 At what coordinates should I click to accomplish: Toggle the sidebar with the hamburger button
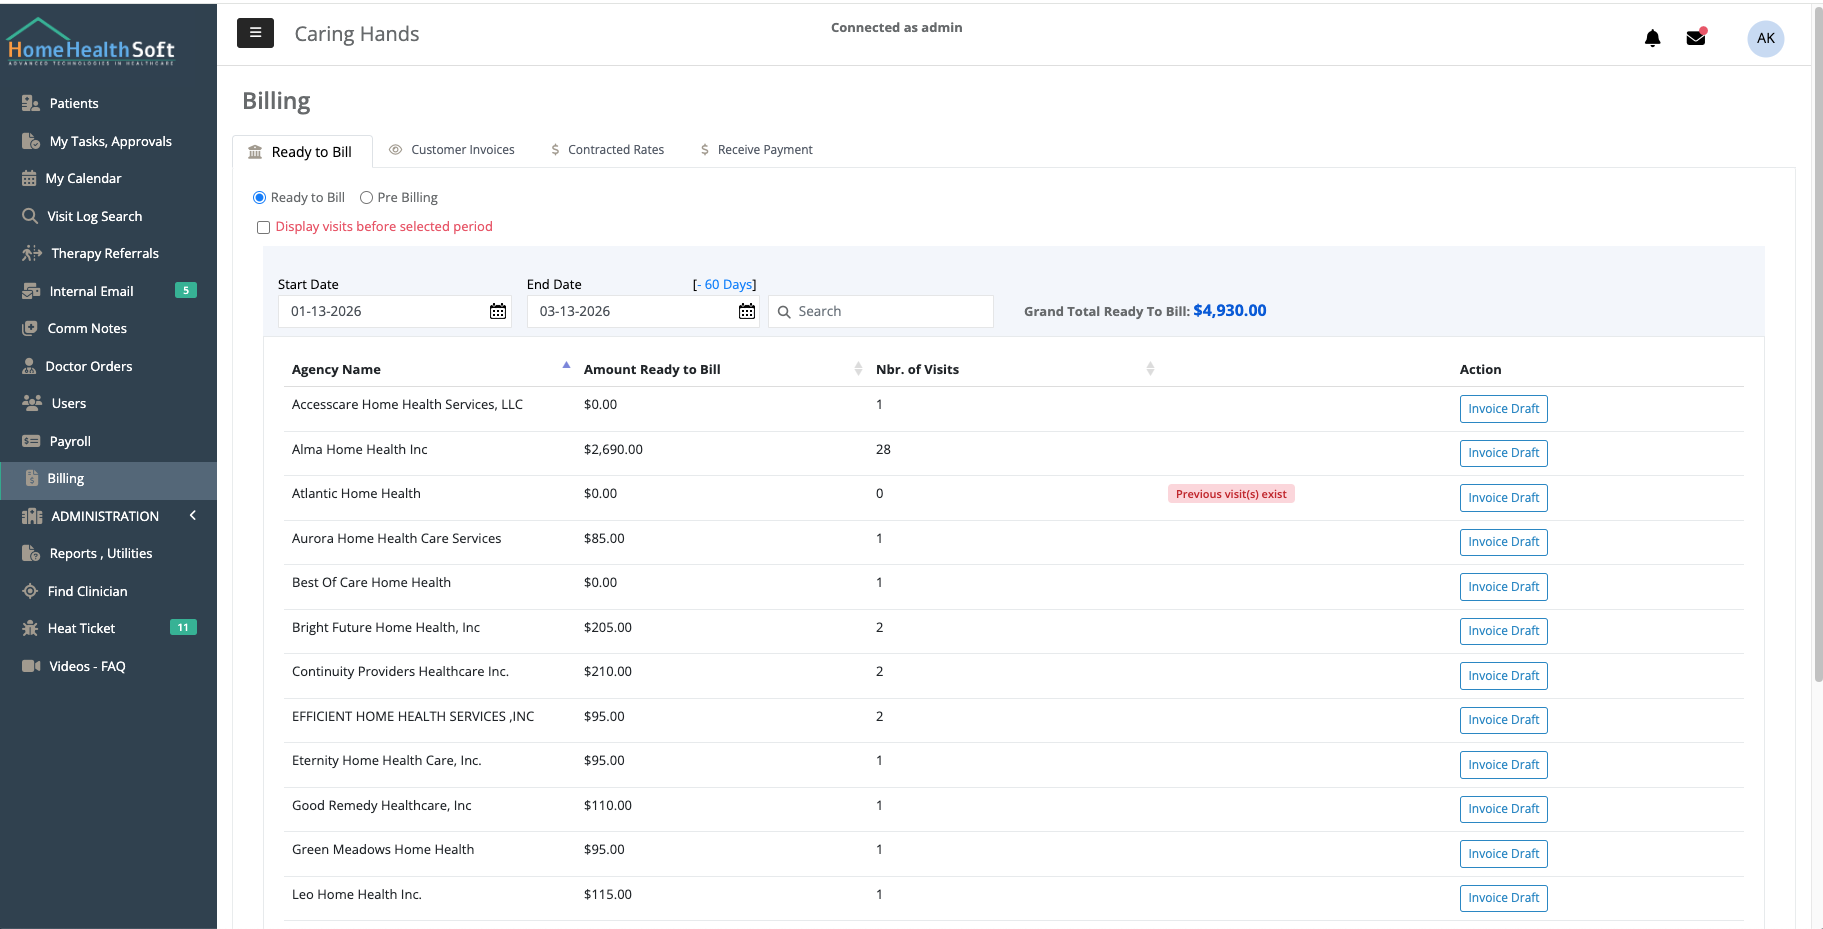point(255,33)
